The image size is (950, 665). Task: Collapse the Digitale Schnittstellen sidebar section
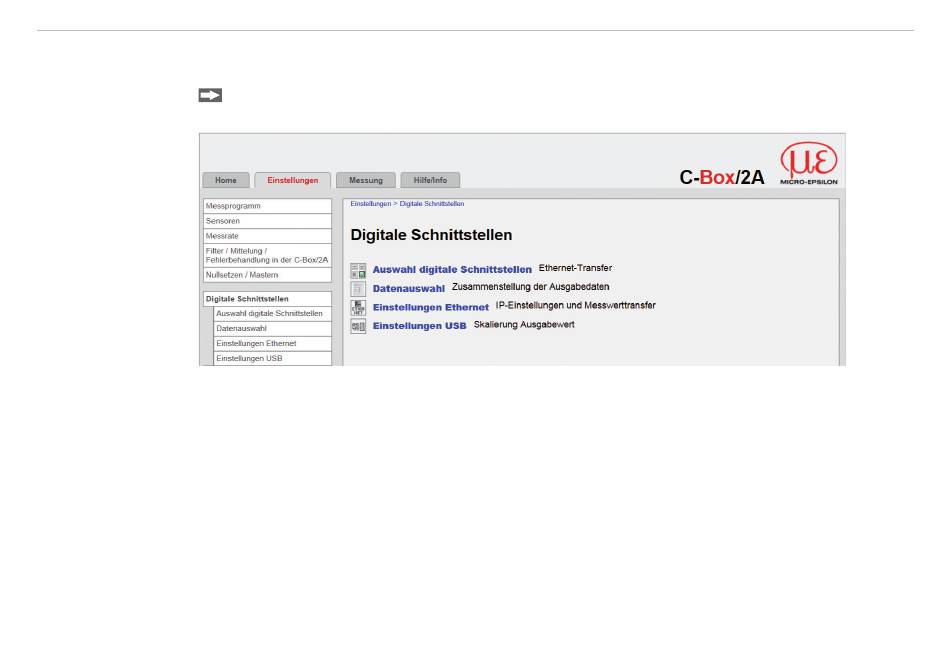pos(267,299)
